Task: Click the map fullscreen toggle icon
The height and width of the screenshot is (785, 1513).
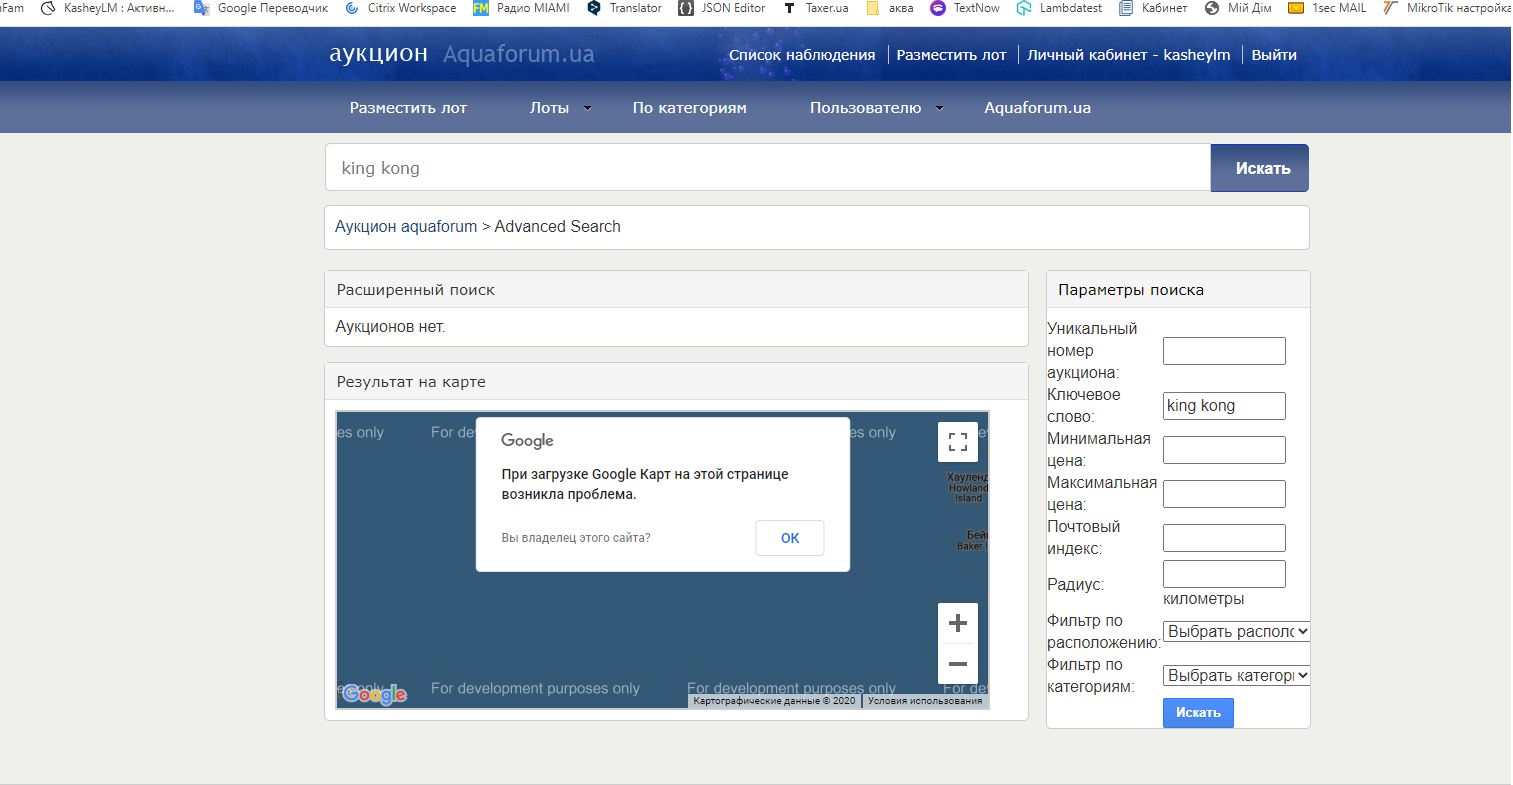Action: [957, 442]
